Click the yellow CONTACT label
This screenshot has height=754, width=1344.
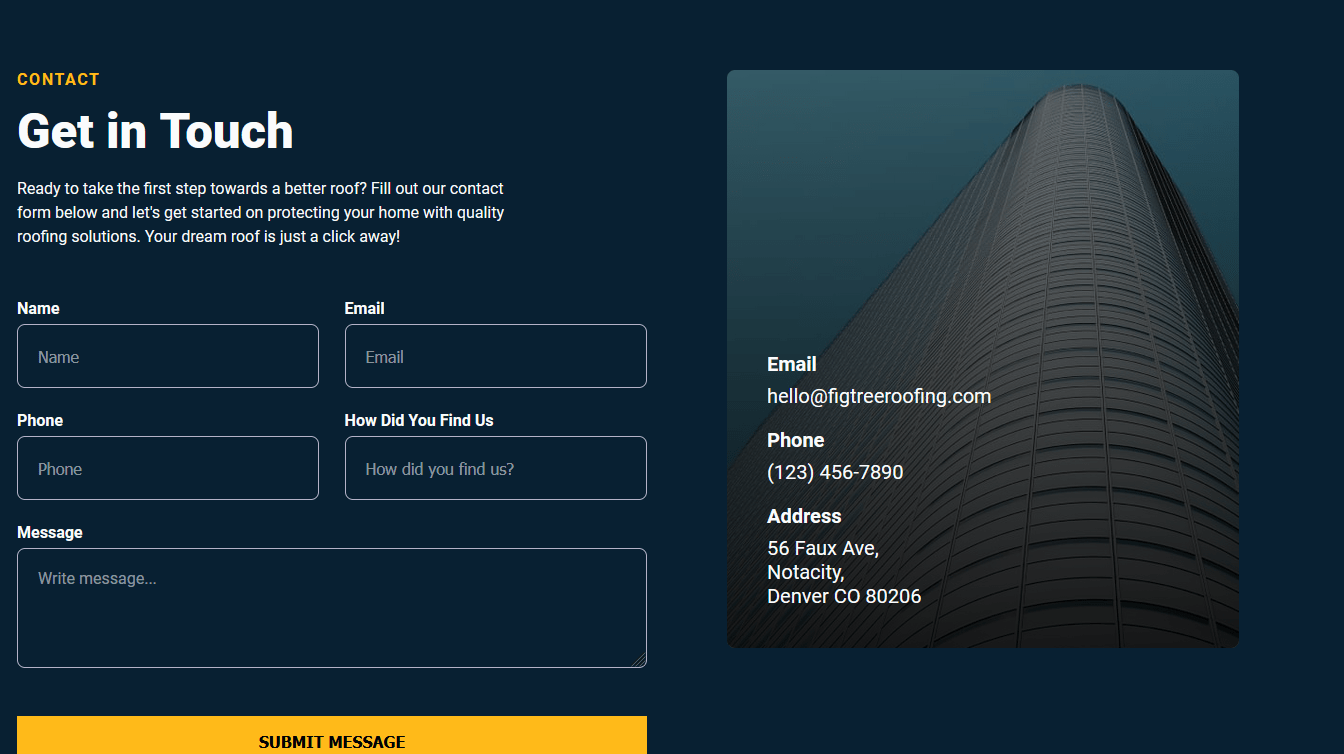[58, 79]
